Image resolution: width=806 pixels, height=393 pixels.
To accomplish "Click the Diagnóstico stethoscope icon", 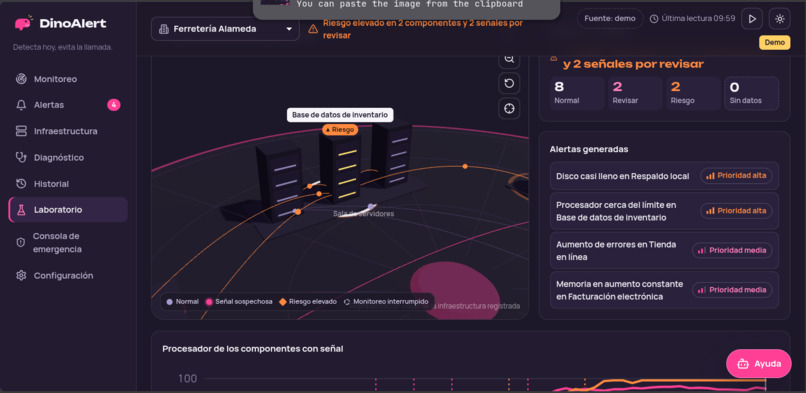I will (x=21, y=157).
